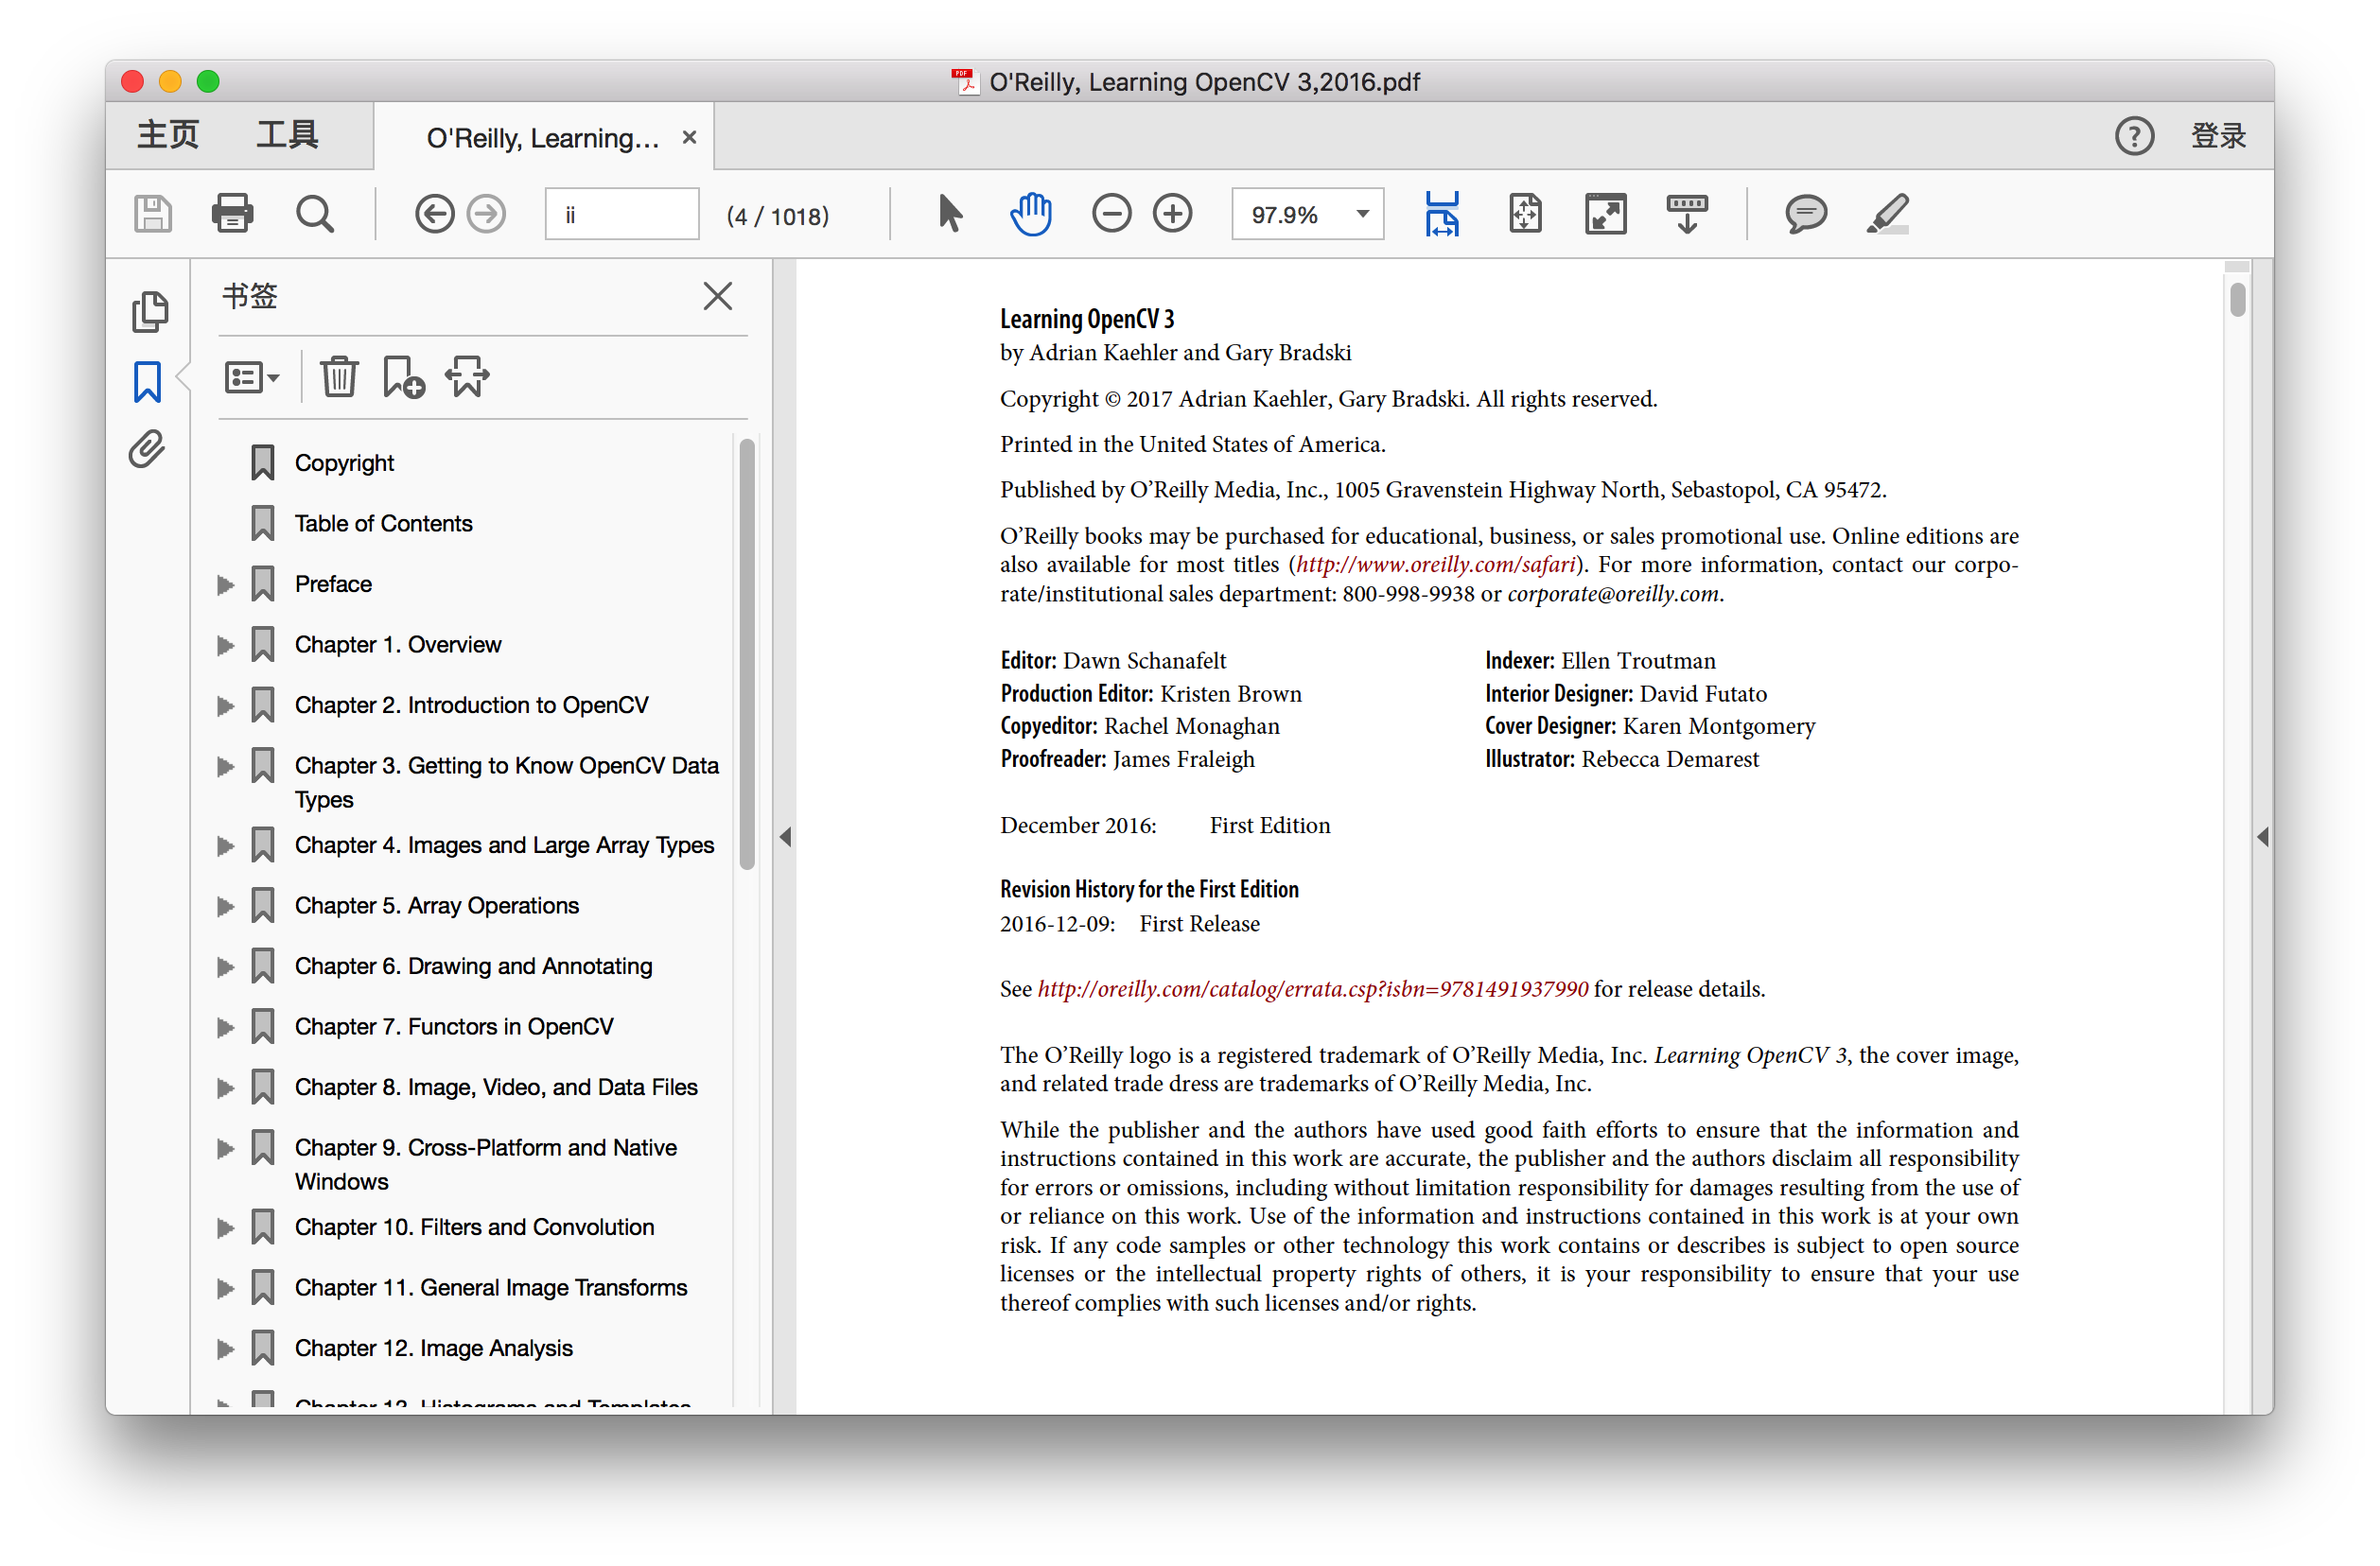Toggle the bookmarks panel sidebar icon
The height and width of the screenshot is (1566, 2380).
[147, 382]
